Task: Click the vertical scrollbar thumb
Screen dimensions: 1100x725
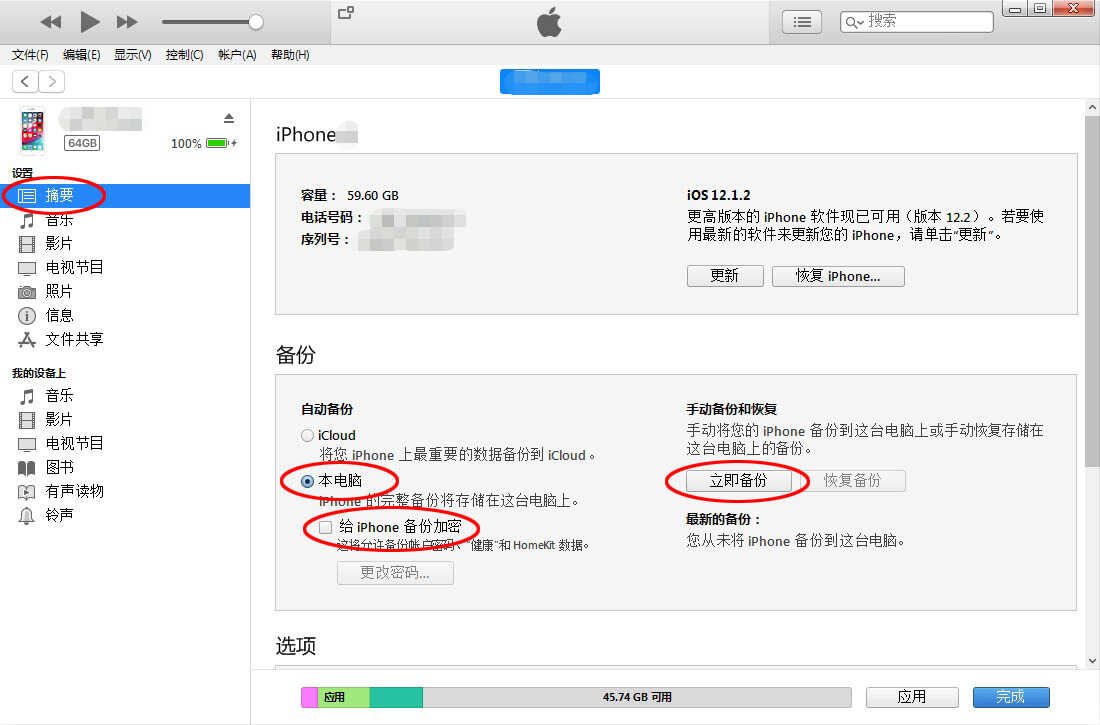Action: (x=1092, y=291)
